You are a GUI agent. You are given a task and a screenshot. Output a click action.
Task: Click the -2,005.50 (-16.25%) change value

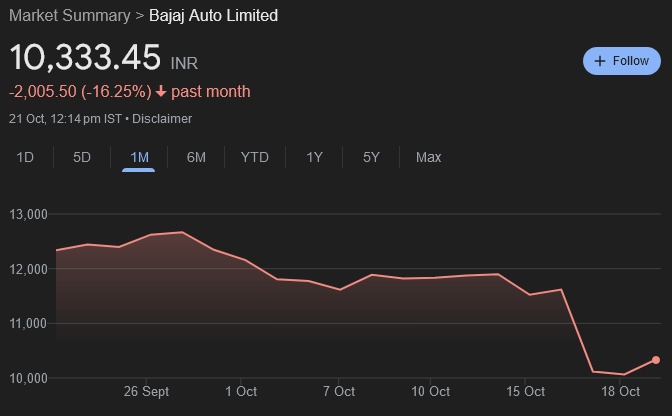[80, 92]
